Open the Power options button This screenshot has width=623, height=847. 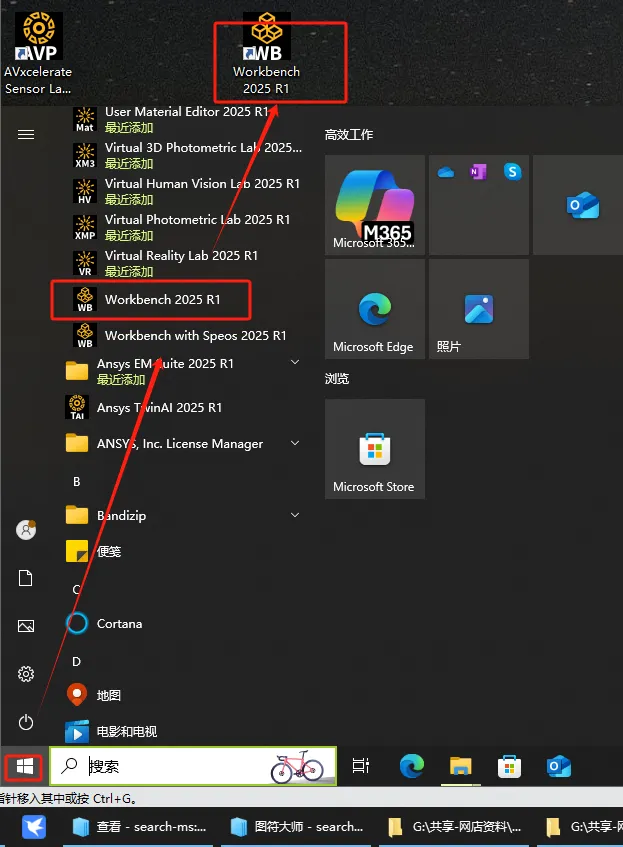coord(26,722)
